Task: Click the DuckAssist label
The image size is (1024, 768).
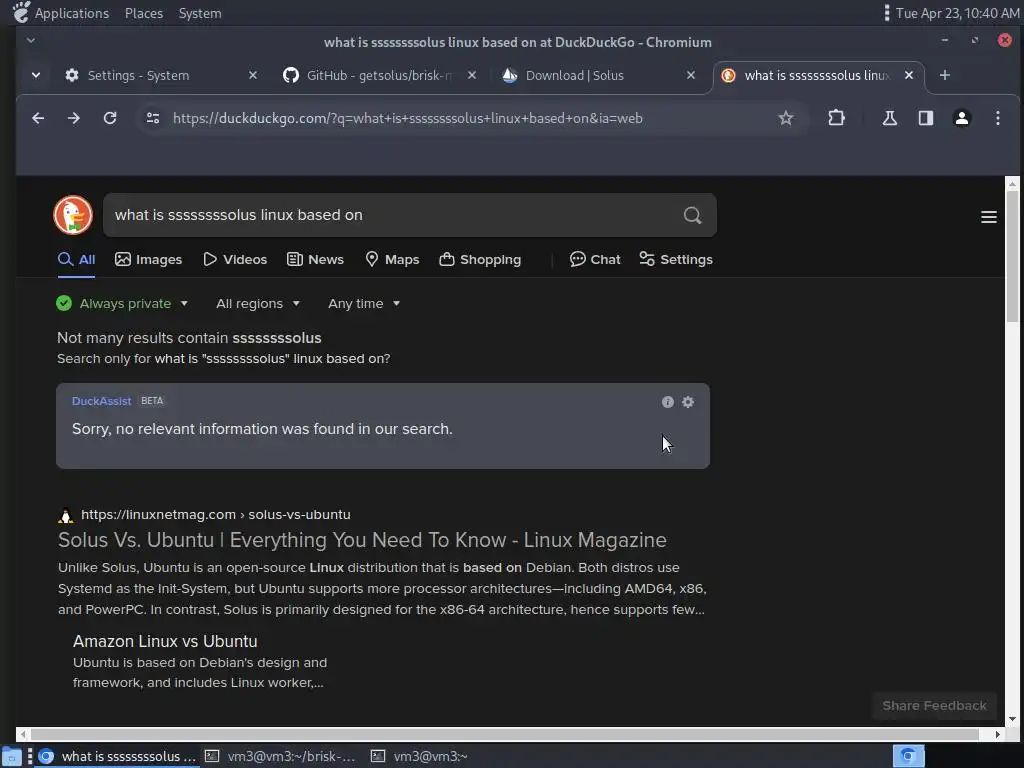Action: coord(101,402)
